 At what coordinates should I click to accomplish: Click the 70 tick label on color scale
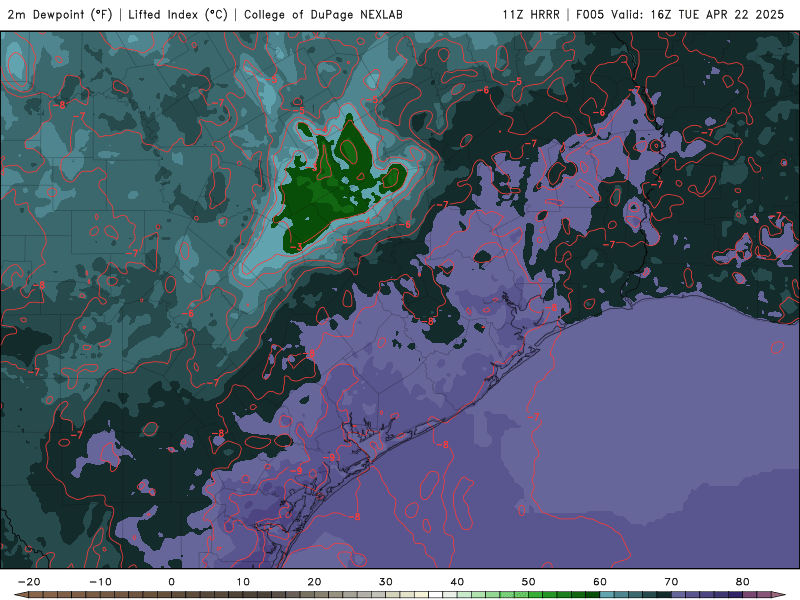(671, 582)
